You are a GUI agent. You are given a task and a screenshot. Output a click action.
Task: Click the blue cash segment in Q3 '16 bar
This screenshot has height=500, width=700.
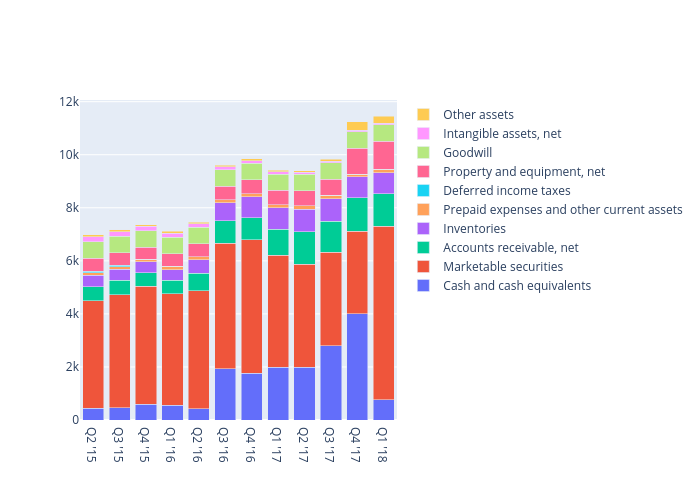pyautogui.click(x=225, y=394)
